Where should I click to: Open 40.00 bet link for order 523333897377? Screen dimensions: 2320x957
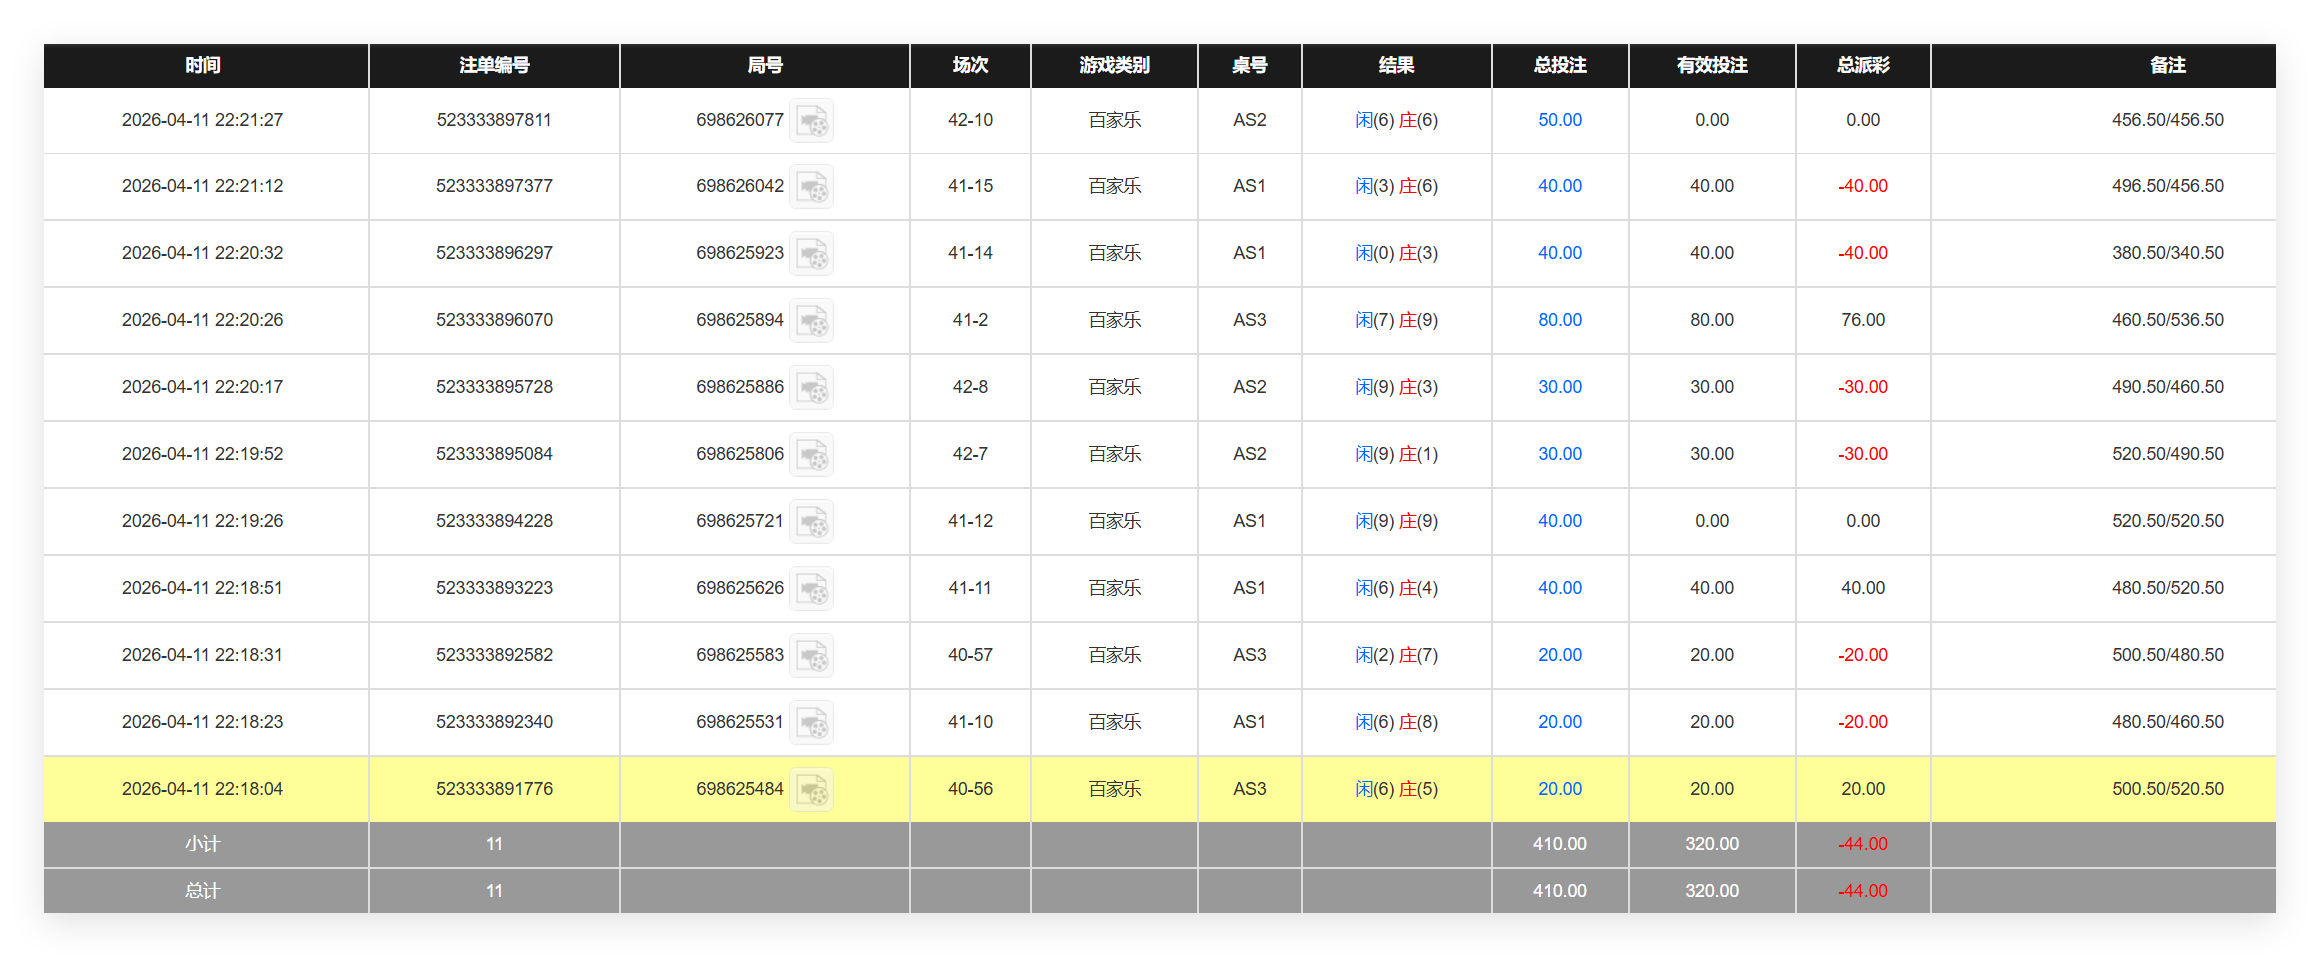click(x=1559, y=186)
